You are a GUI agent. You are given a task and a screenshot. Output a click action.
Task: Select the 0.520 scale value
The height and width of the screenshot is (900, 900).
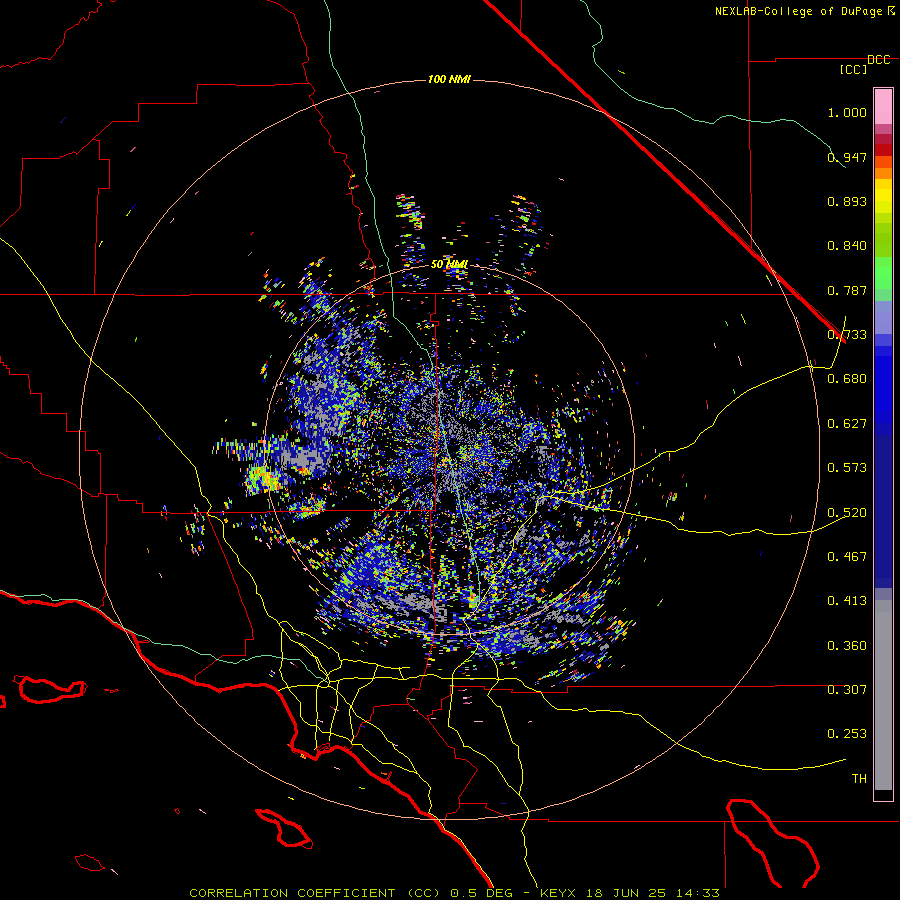pyautogui.click(x=847, y=512)
